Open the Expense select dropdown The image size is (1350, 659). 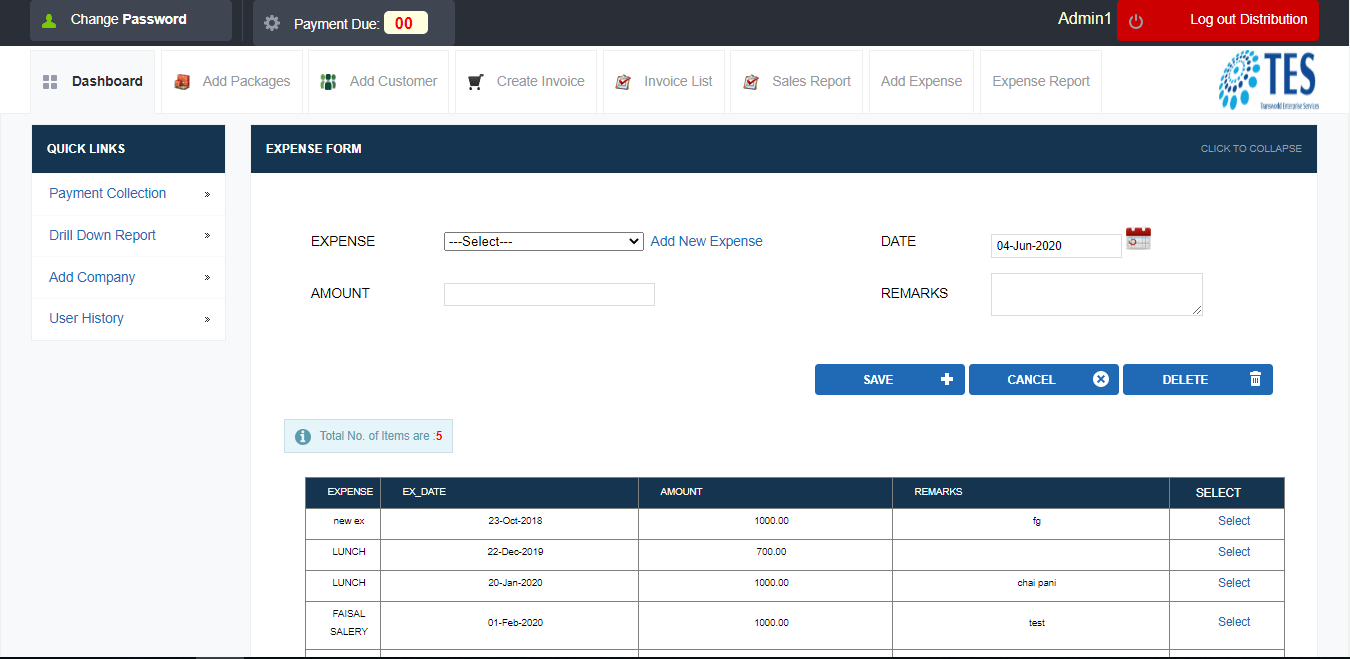point(544,241)
